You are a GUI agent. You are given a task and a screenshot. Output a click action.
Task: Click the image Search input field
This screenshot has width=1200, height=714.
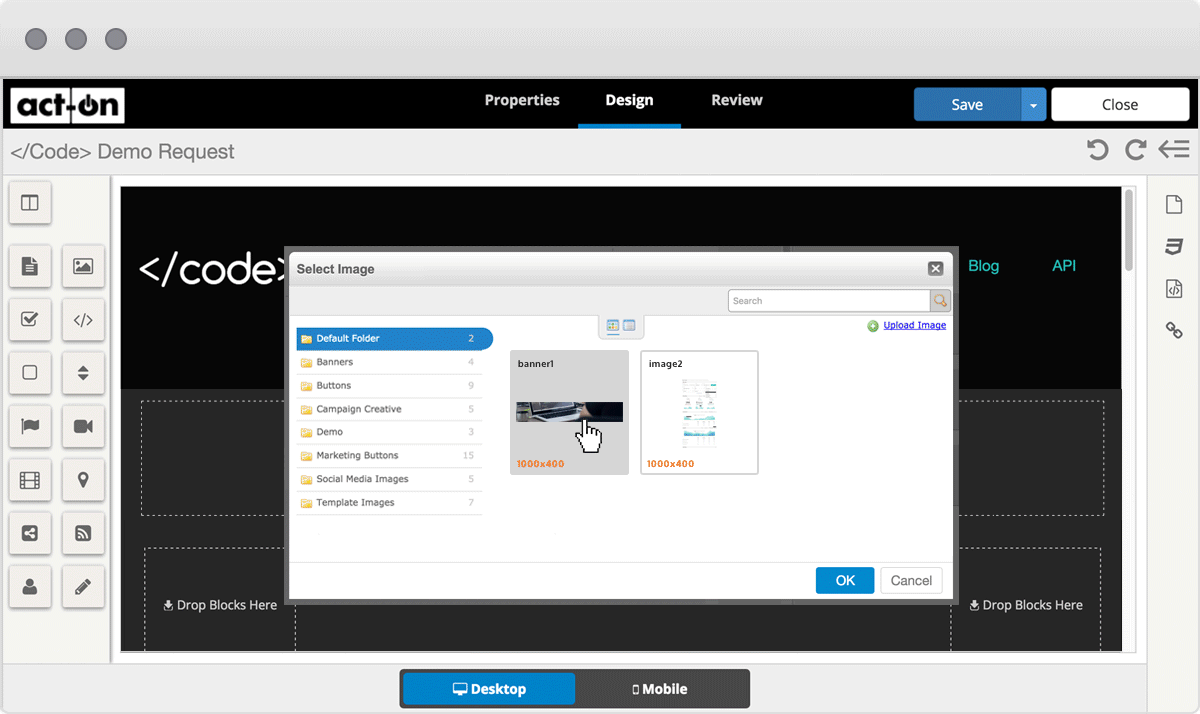pyautogui.click(x=828, y=301)
